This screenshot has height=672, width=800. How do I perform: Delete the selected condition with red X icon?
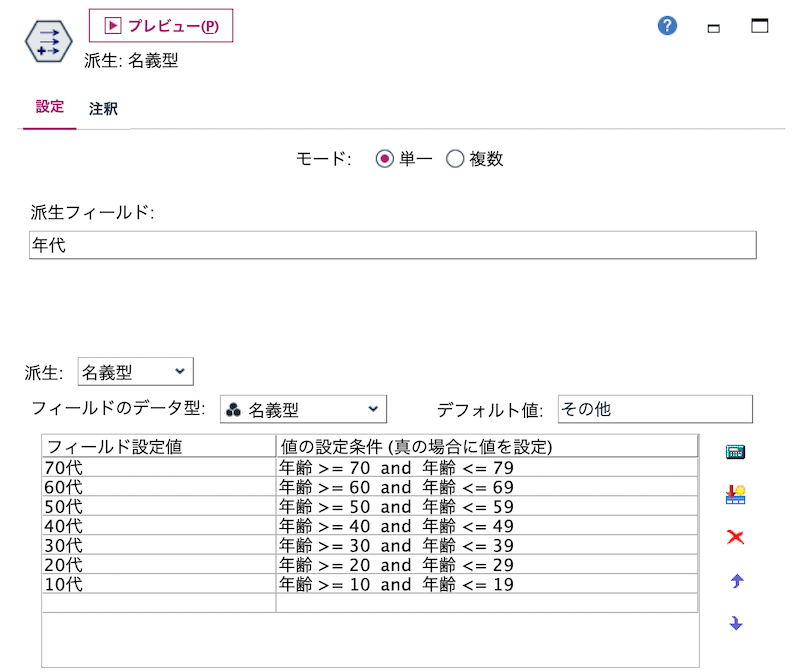click(733, 537)
